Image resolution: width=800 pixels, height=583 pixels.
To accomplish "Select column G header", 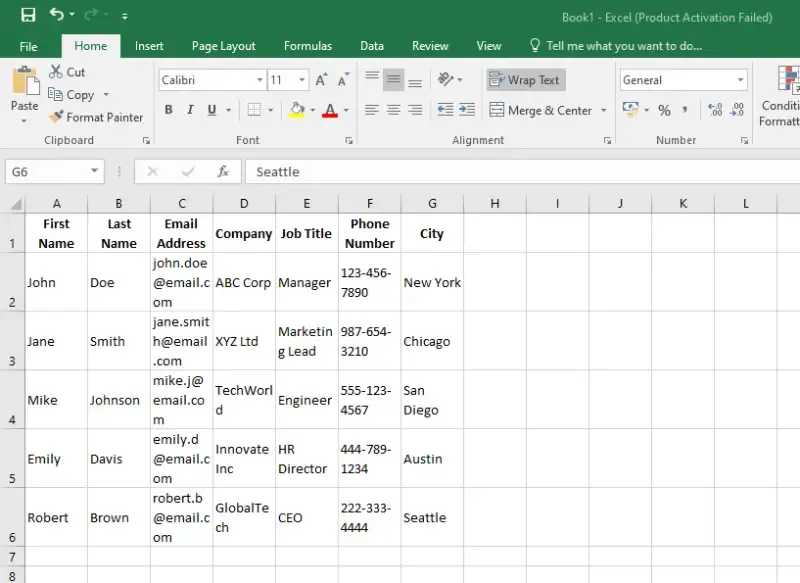I will [x=432, y=204].
